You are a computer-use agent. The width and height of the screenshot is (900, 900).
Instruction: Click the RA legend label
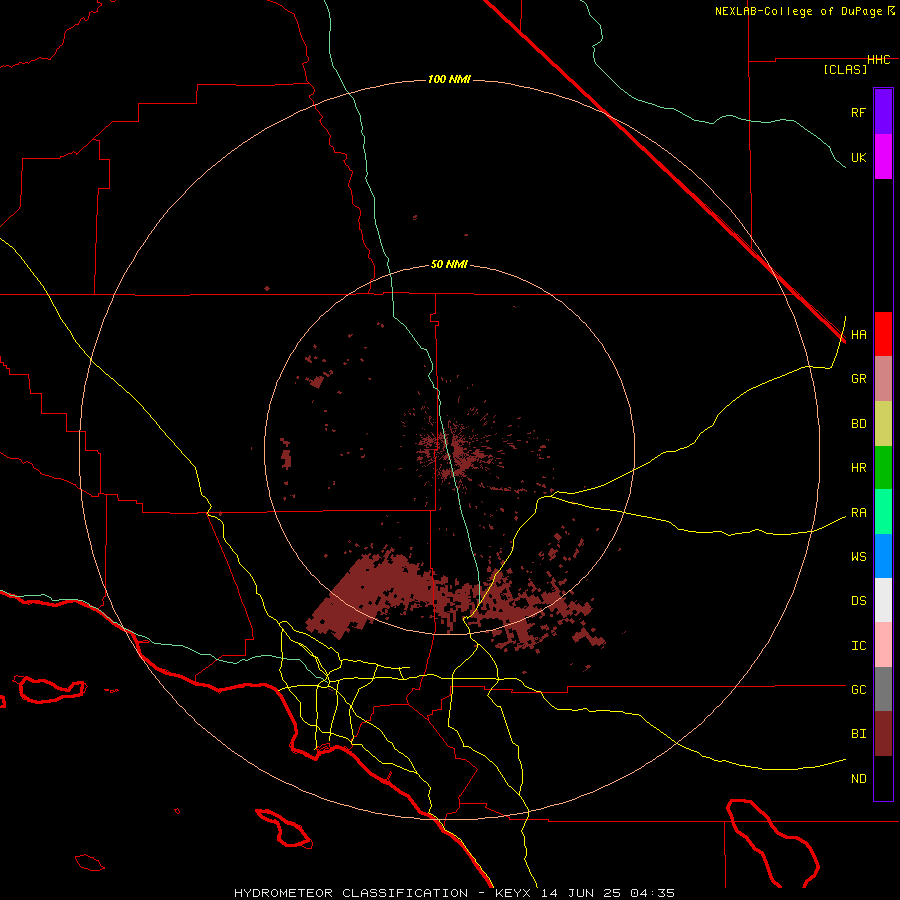[x=859, y=512]
